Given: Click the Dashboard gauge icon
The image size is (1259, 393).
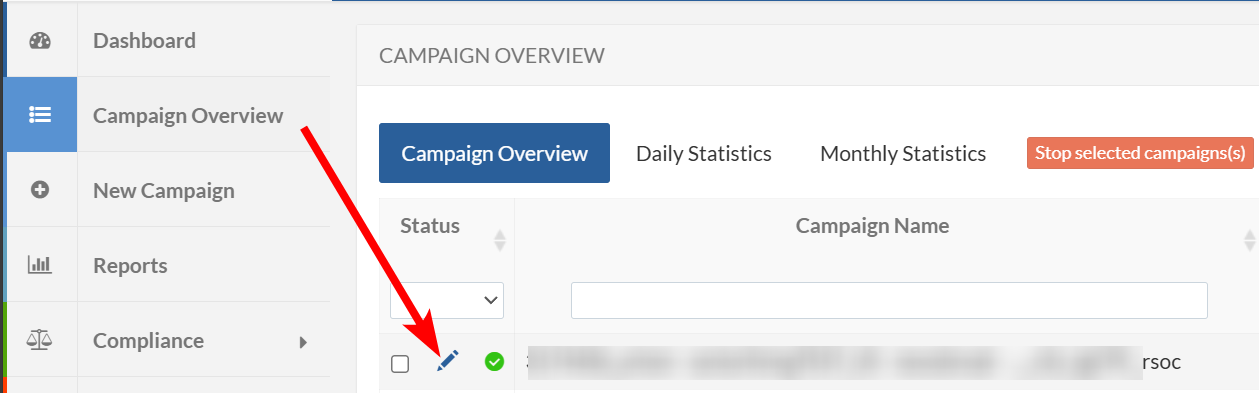Looking at the screenshot, I should coord(40,41).
